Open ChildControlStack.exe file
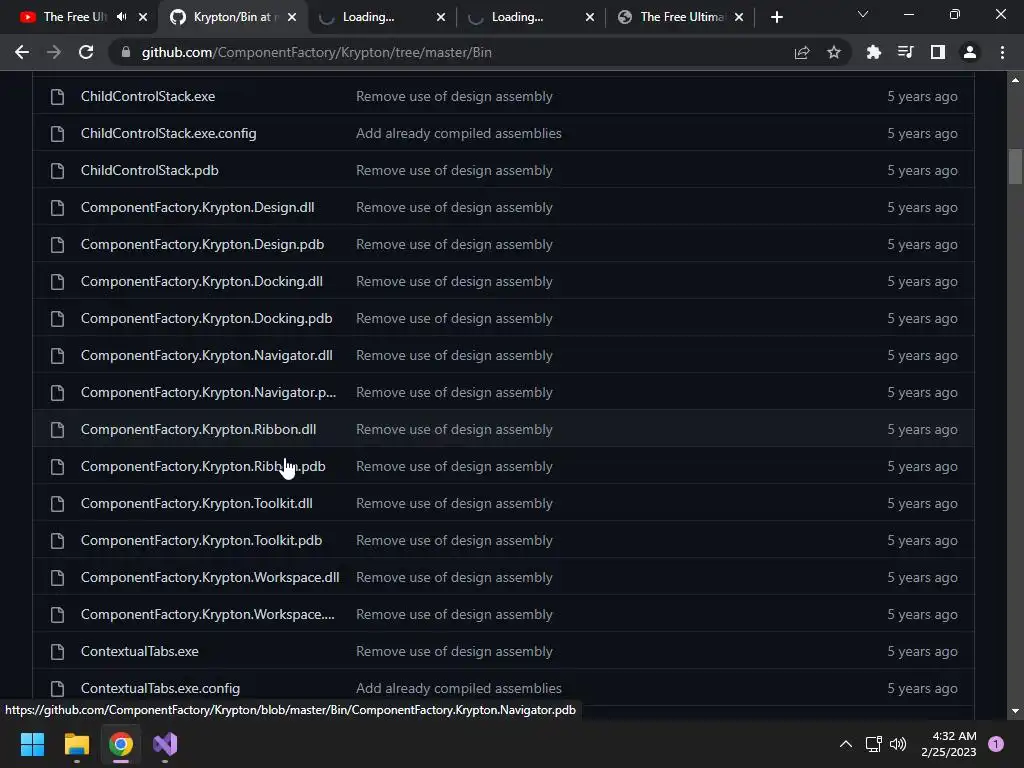This screenshot has width=1024, height=768. coord(148,97)
